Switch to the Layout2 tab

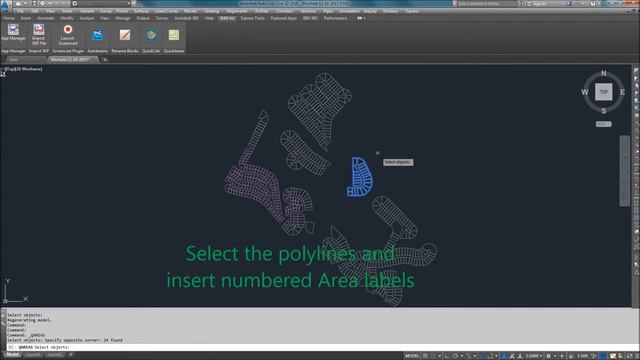54,355
